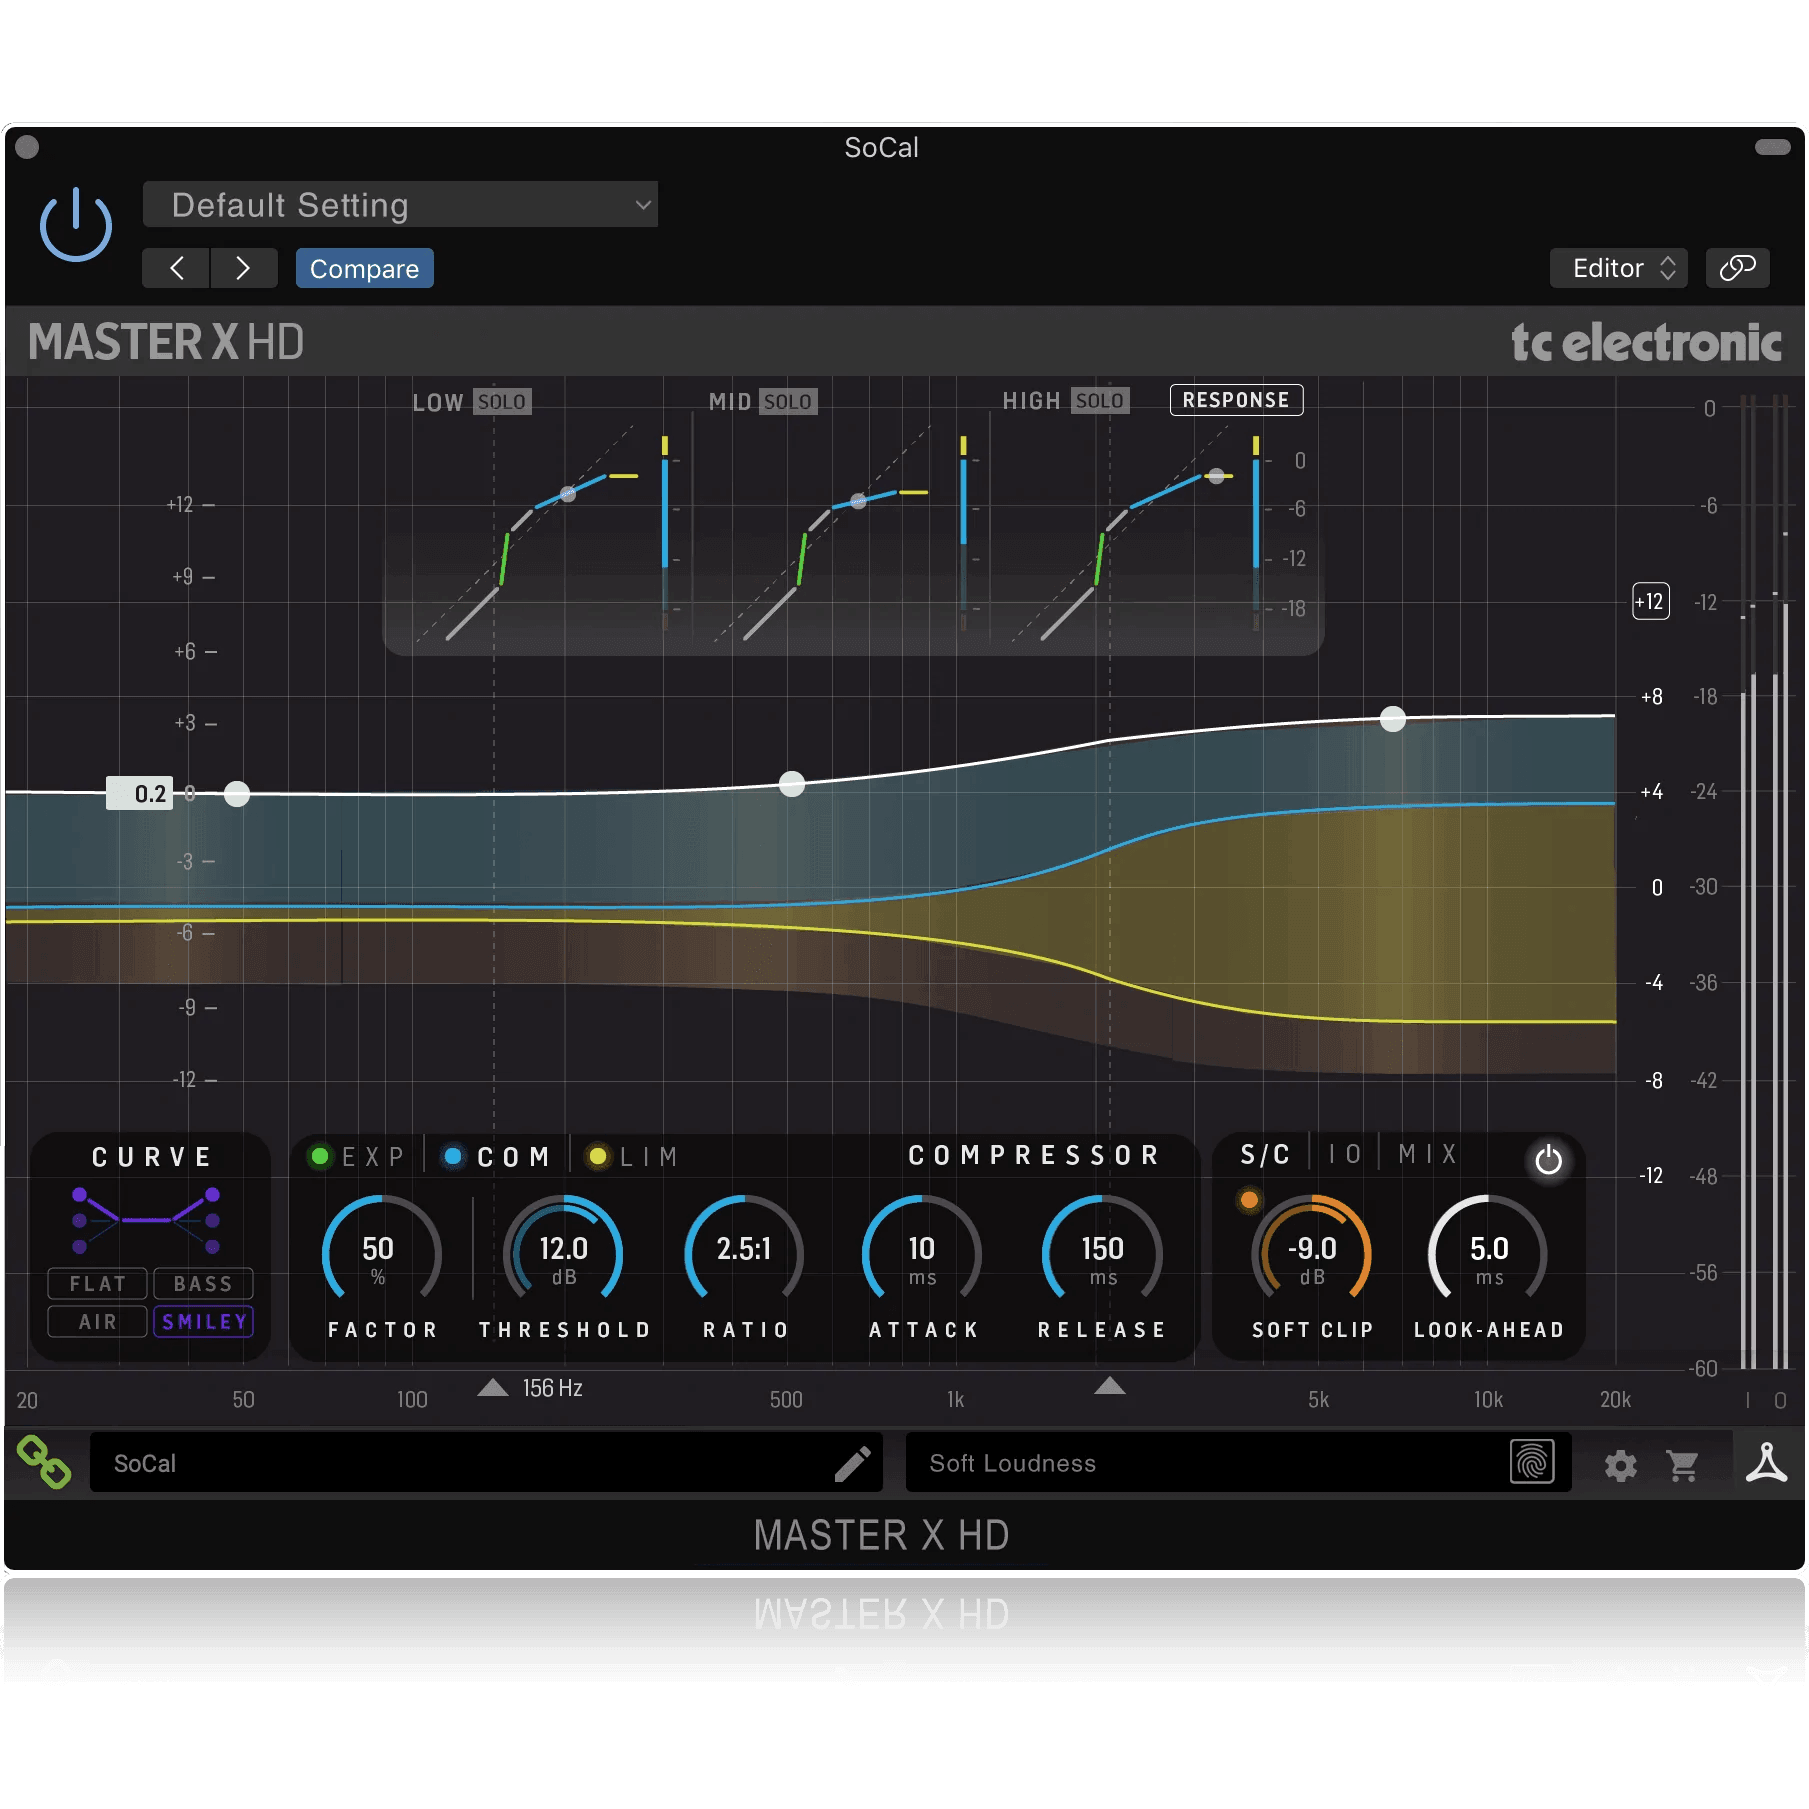Switch to the MIX tab
Image resolution: width=1809 pixels, height=1809 pixels.
coord(1428,1155)
